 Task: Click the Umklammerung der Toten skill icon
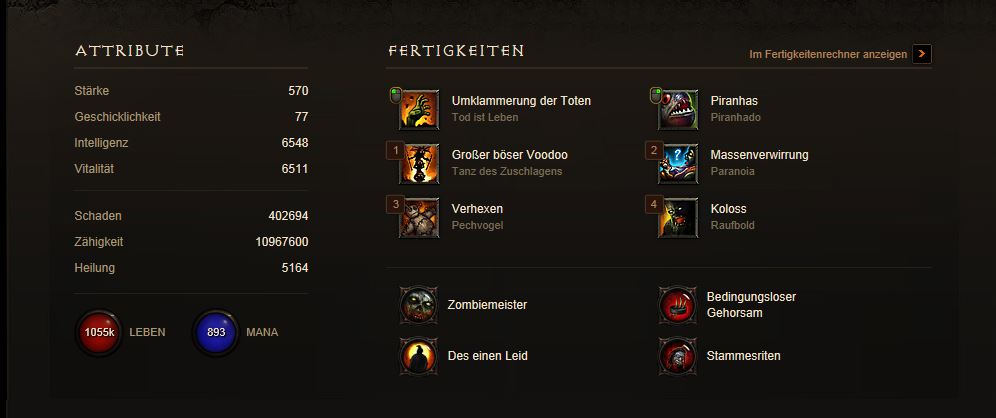click(x=419, y=110)
